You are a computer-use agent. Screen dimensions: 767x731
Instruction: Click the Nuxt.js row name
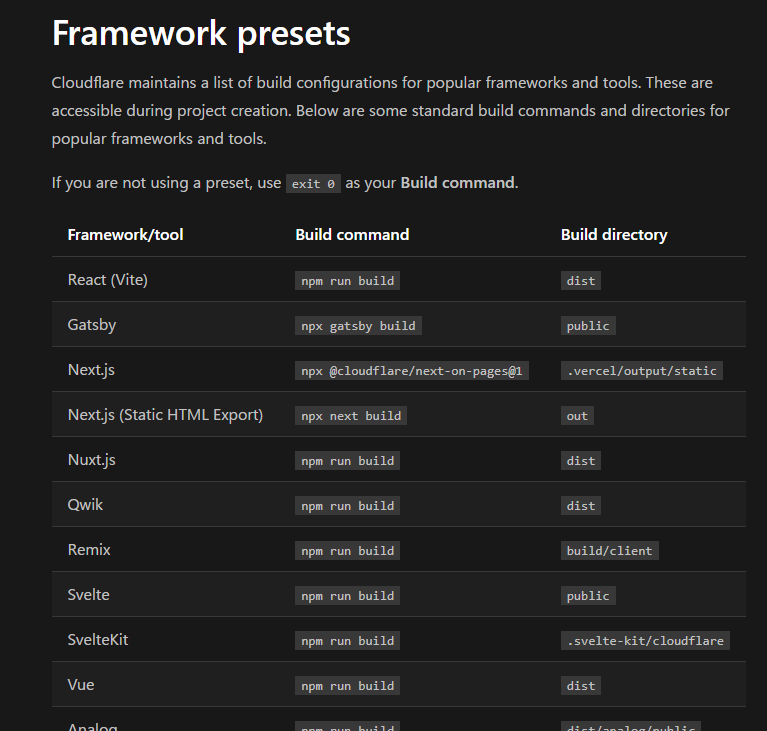coord(91,460)
